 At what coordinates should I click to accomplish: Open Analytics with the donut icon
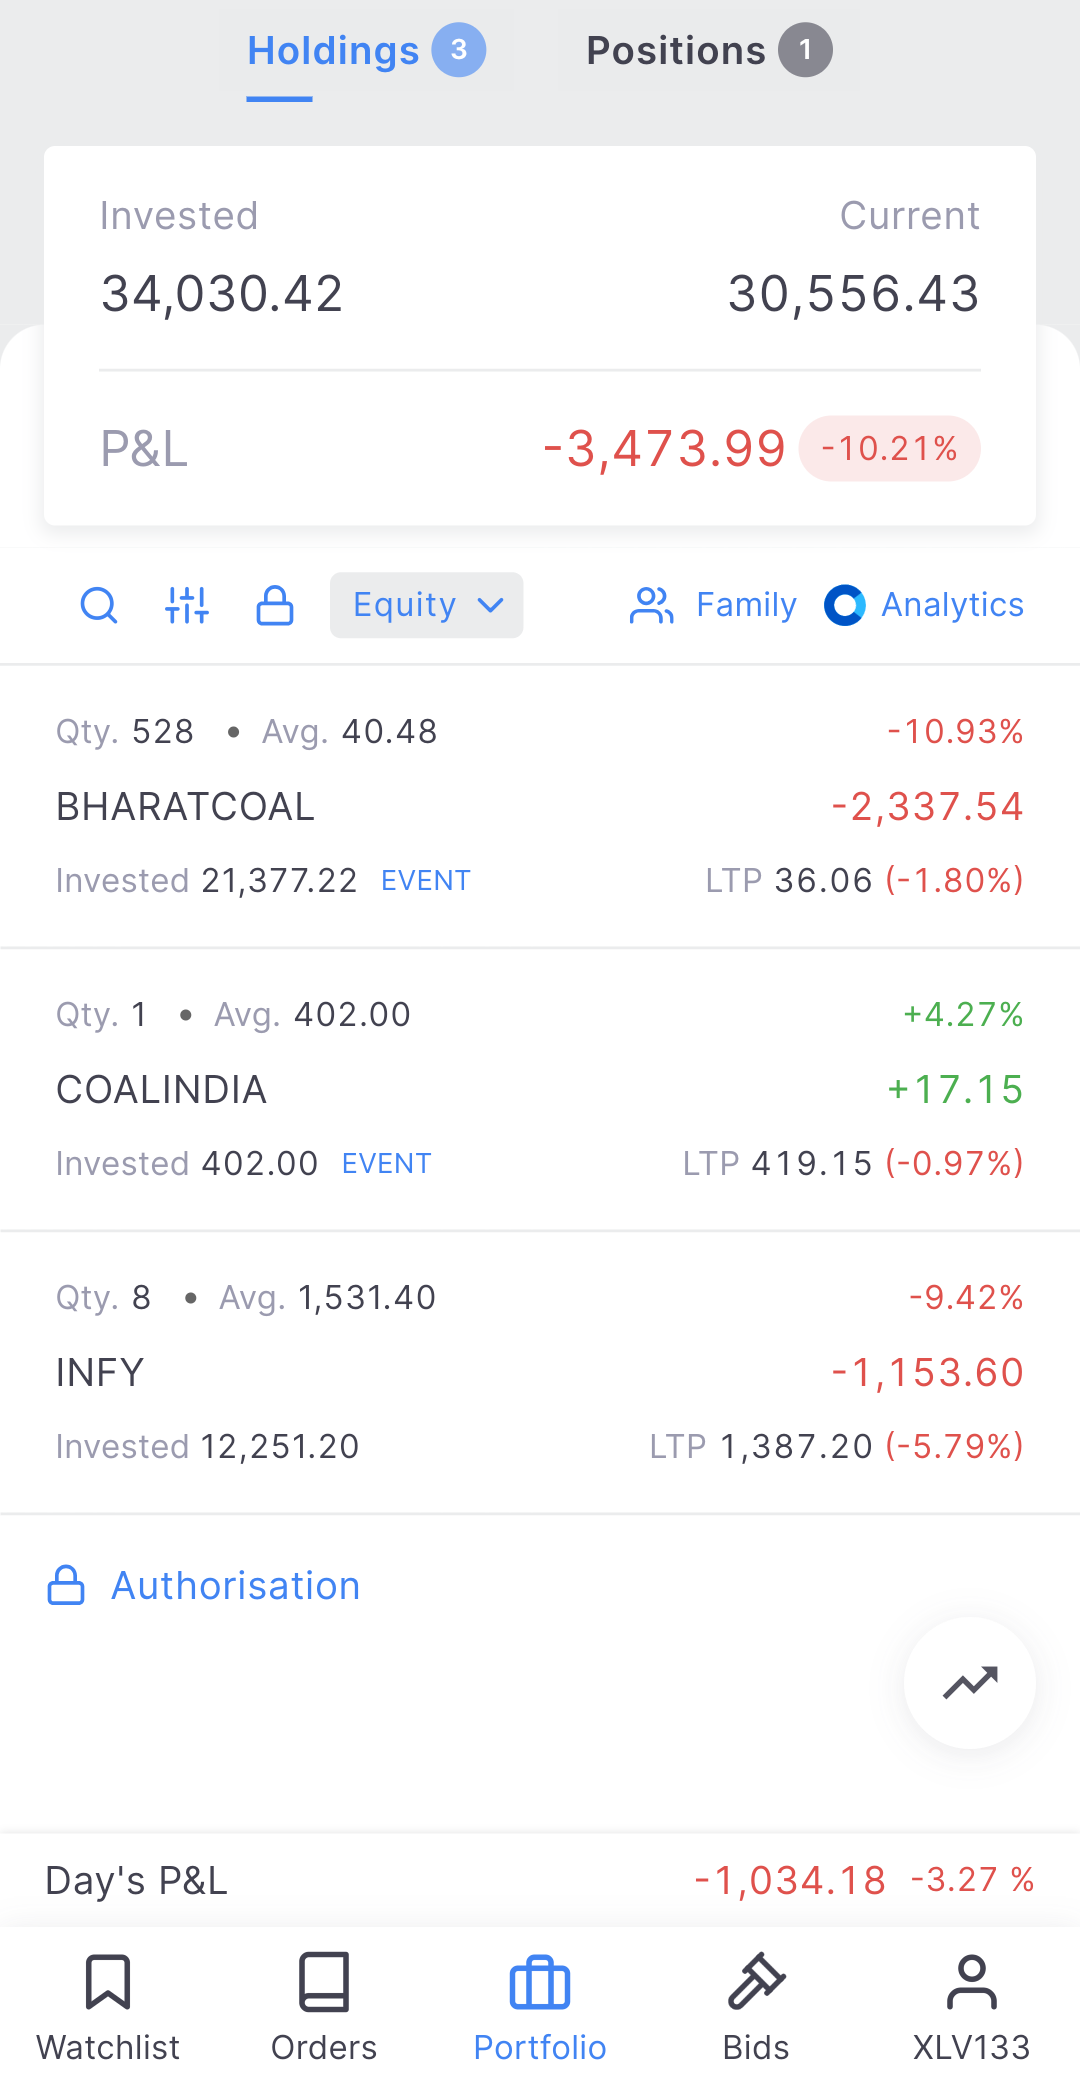[924, 605]
